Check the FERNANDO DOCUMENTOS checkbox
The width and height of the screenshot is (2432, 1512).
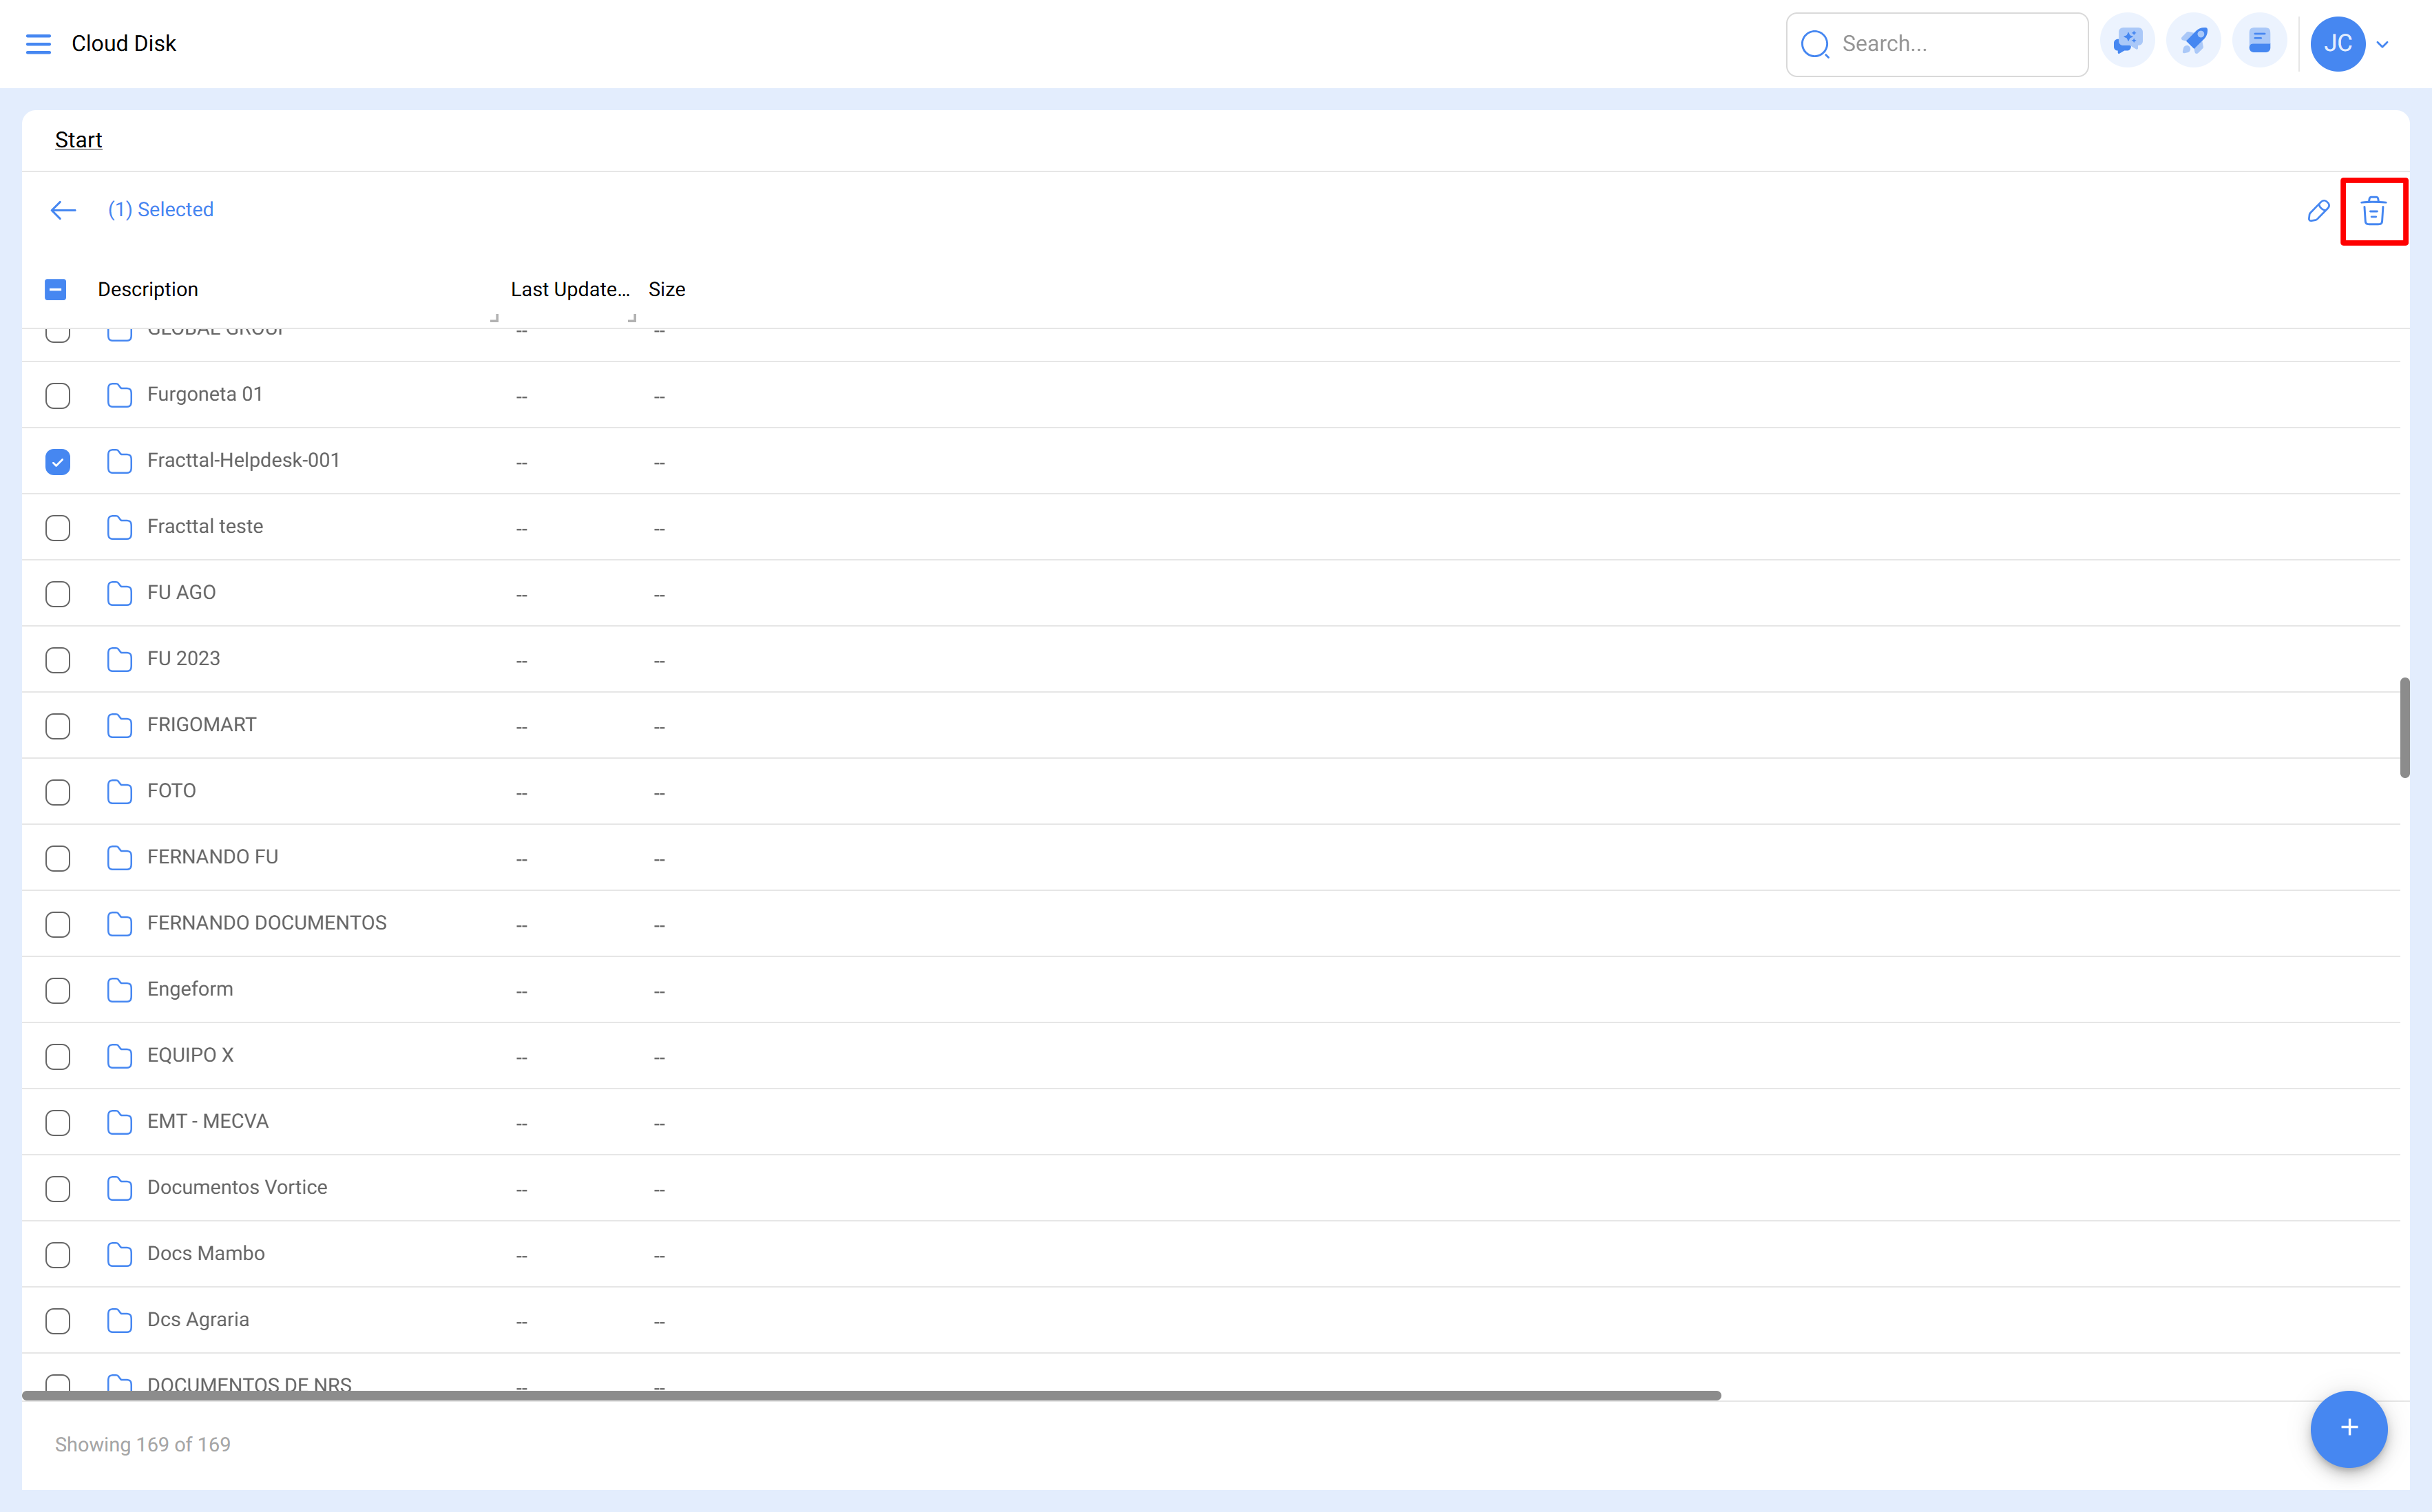point(58,924)
